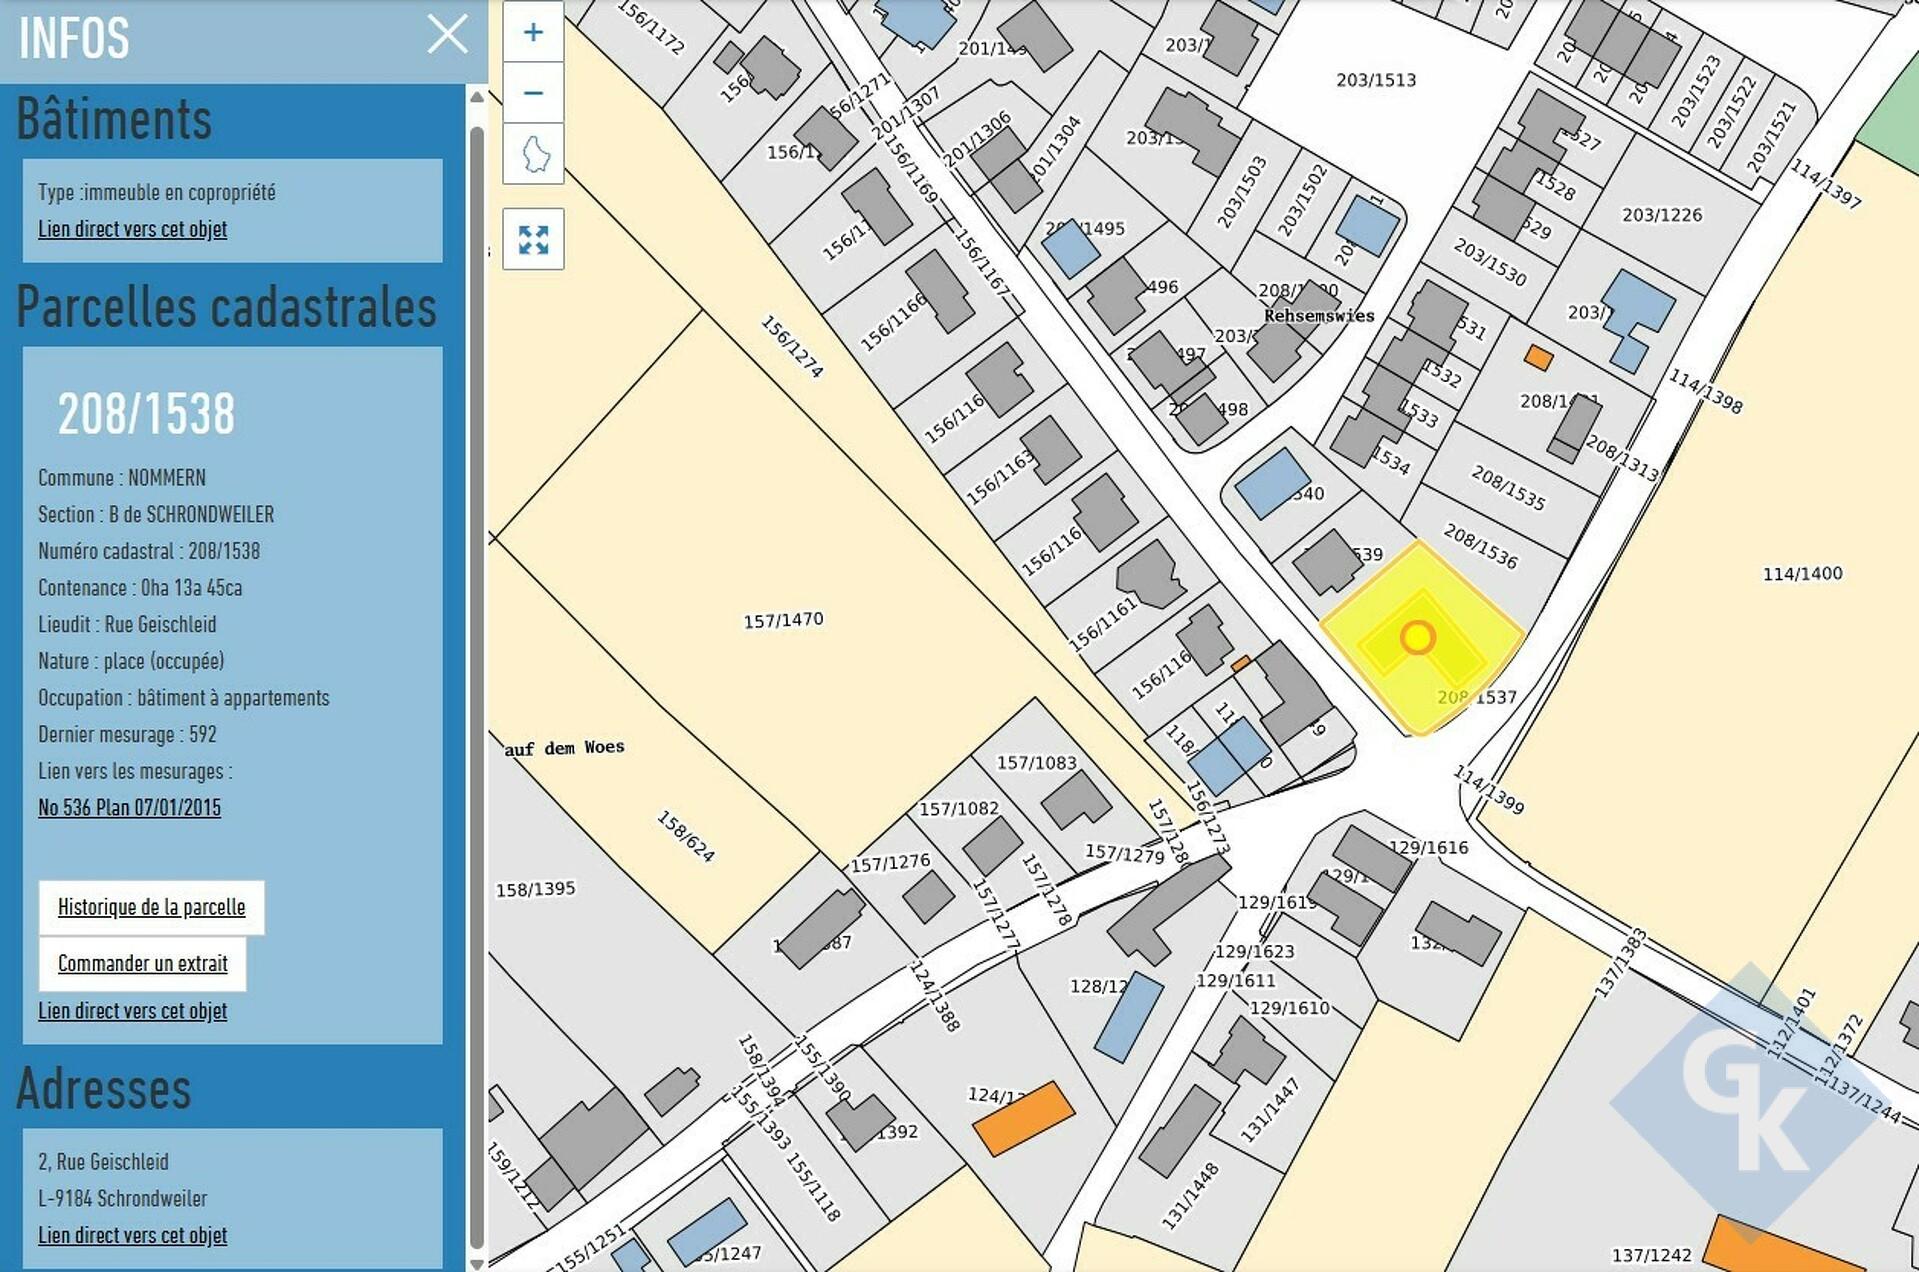1919x1272 pixels.
Task: Click the info panel scrollbar thumb
Action: pos(477,685)
